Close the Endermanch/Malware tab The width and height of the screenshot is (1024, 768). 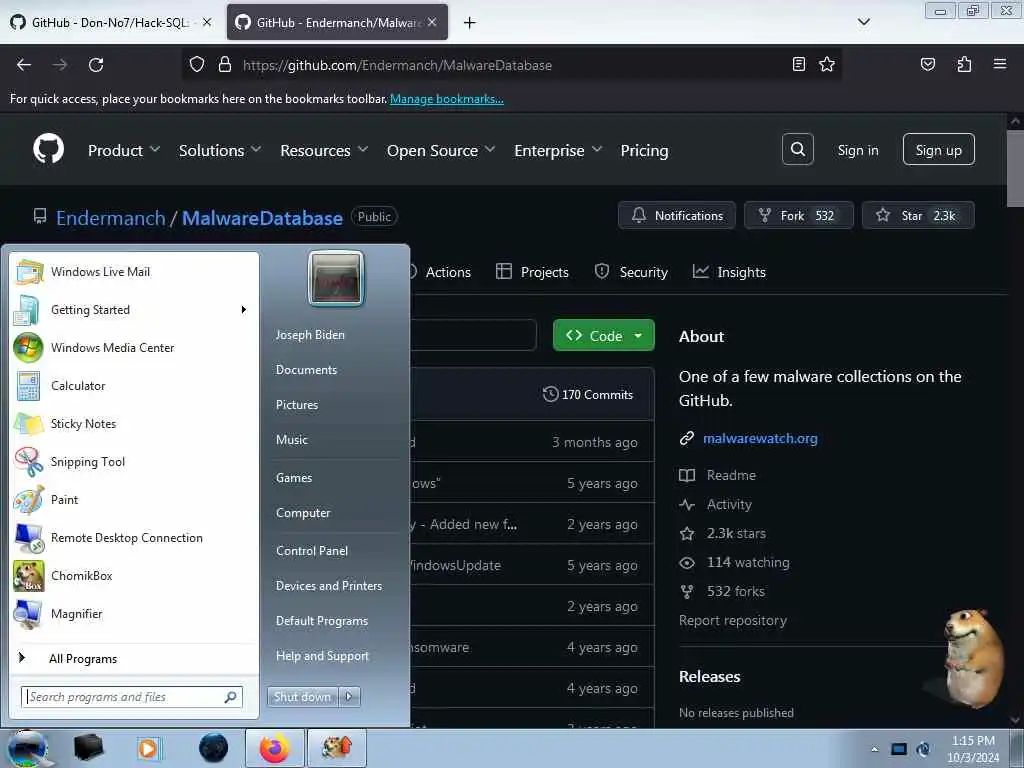pos(432,22)
